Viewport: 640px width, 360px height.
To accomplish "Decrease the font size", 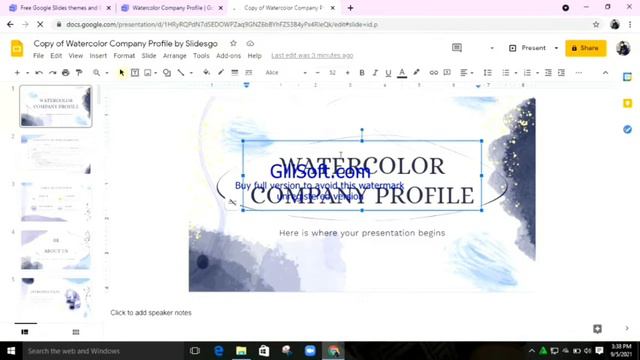I will [x=318, y=73].
